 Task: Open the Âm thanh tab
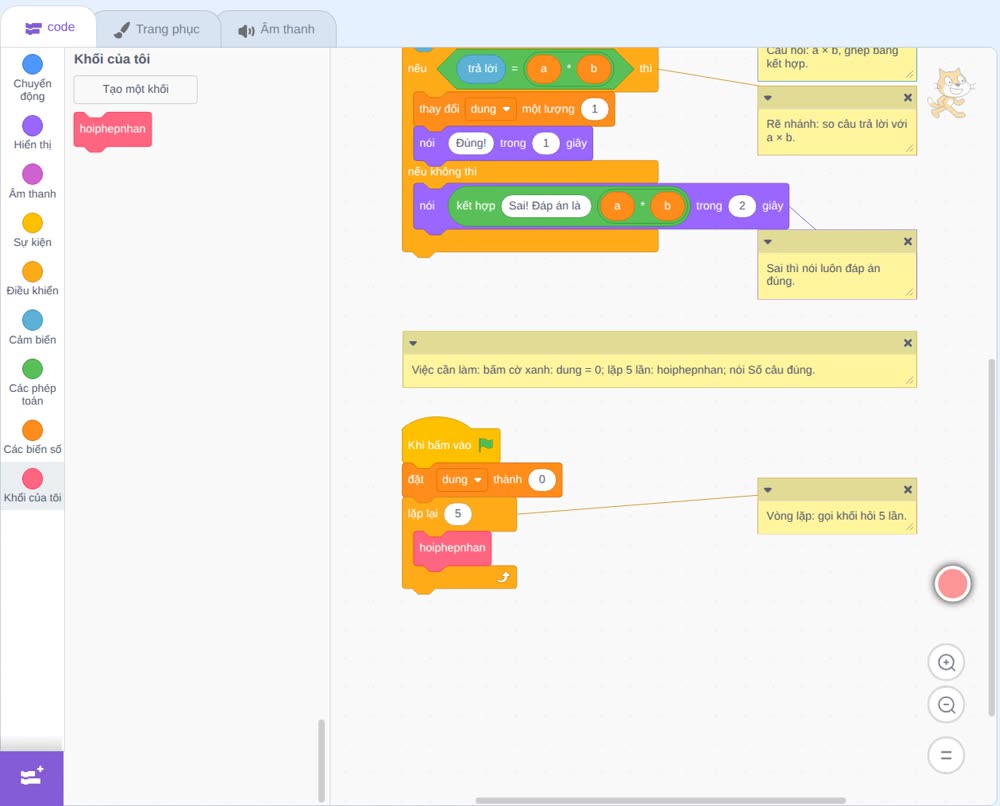point(277,29)
